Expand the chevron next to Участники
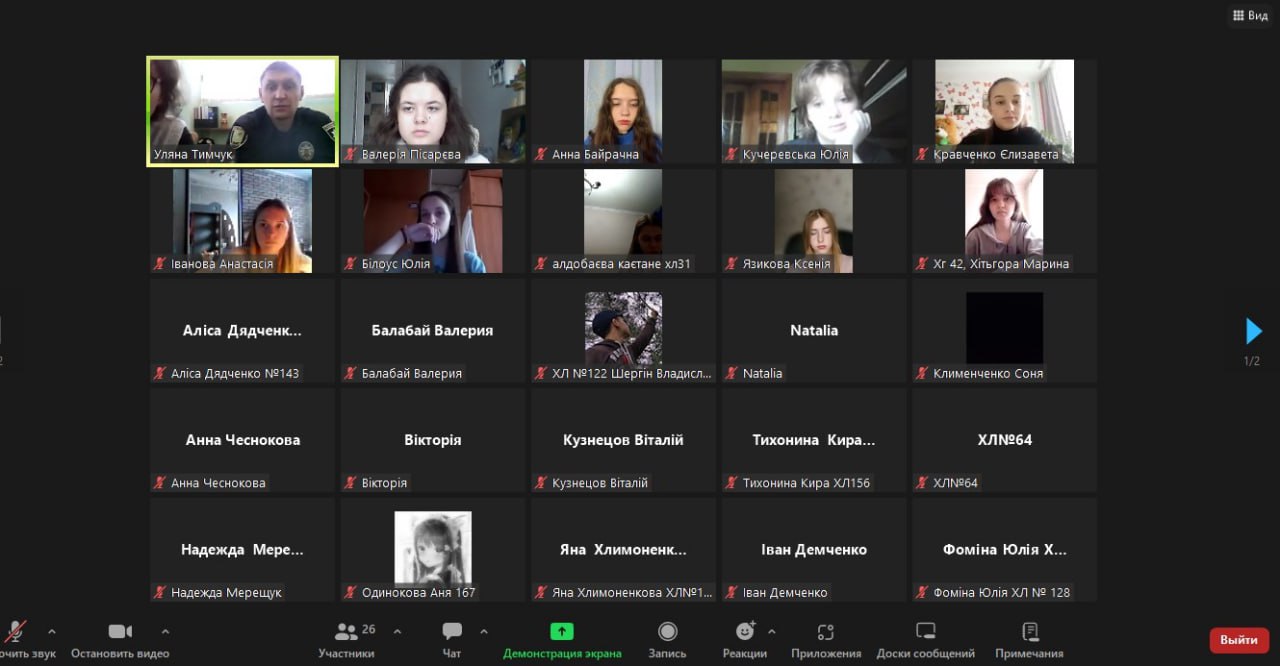1280x666 pixels. (x=397, y=631)
